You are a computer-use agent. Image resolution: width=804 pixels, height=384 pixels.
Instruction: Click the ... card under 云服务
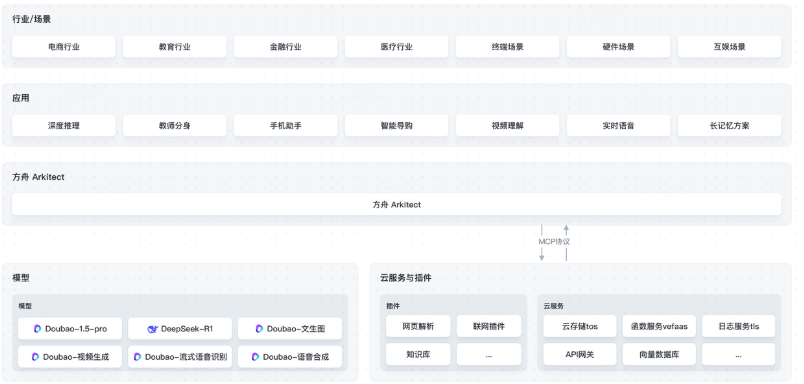pos(738,354)
